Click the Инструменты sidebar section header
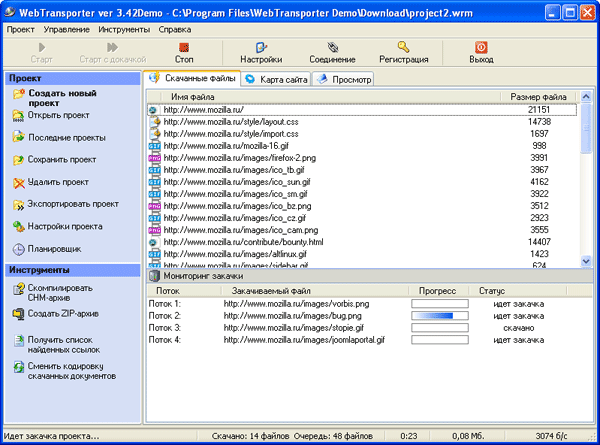Screen dimensions: 600x445 (x=73, y=270)
